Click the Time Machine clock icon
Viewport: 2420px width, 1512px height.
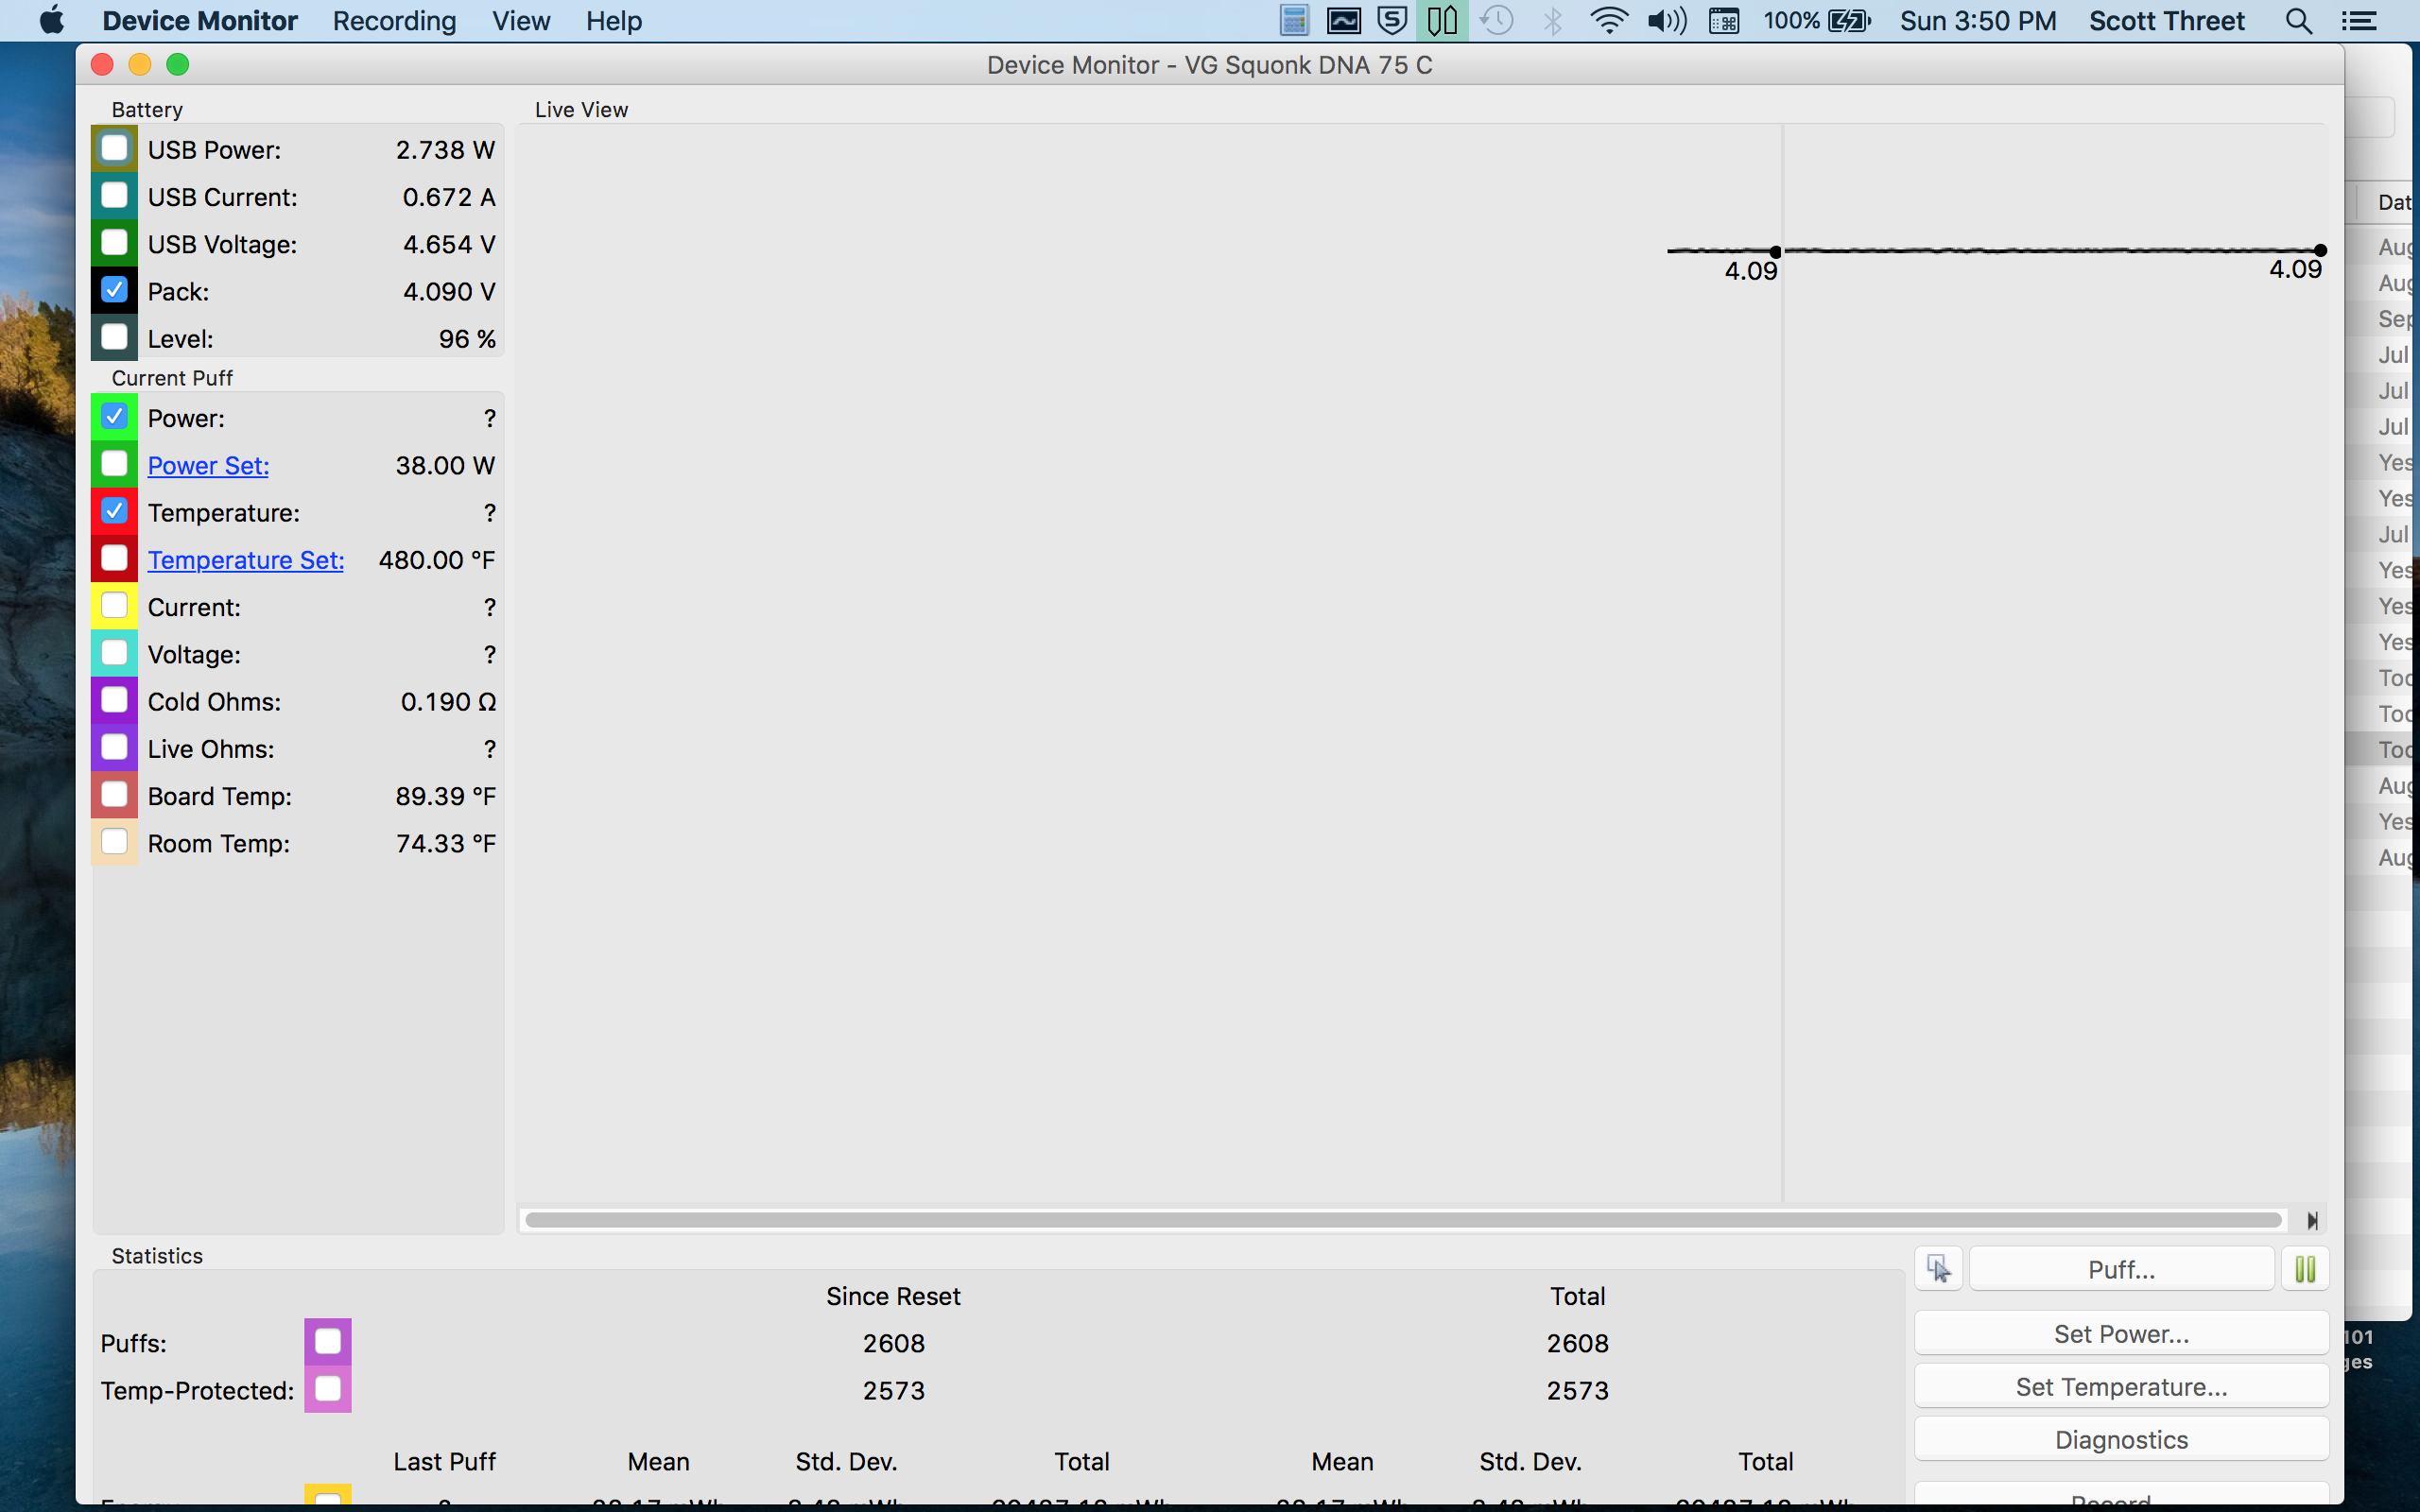click(x=1496, y=21)
